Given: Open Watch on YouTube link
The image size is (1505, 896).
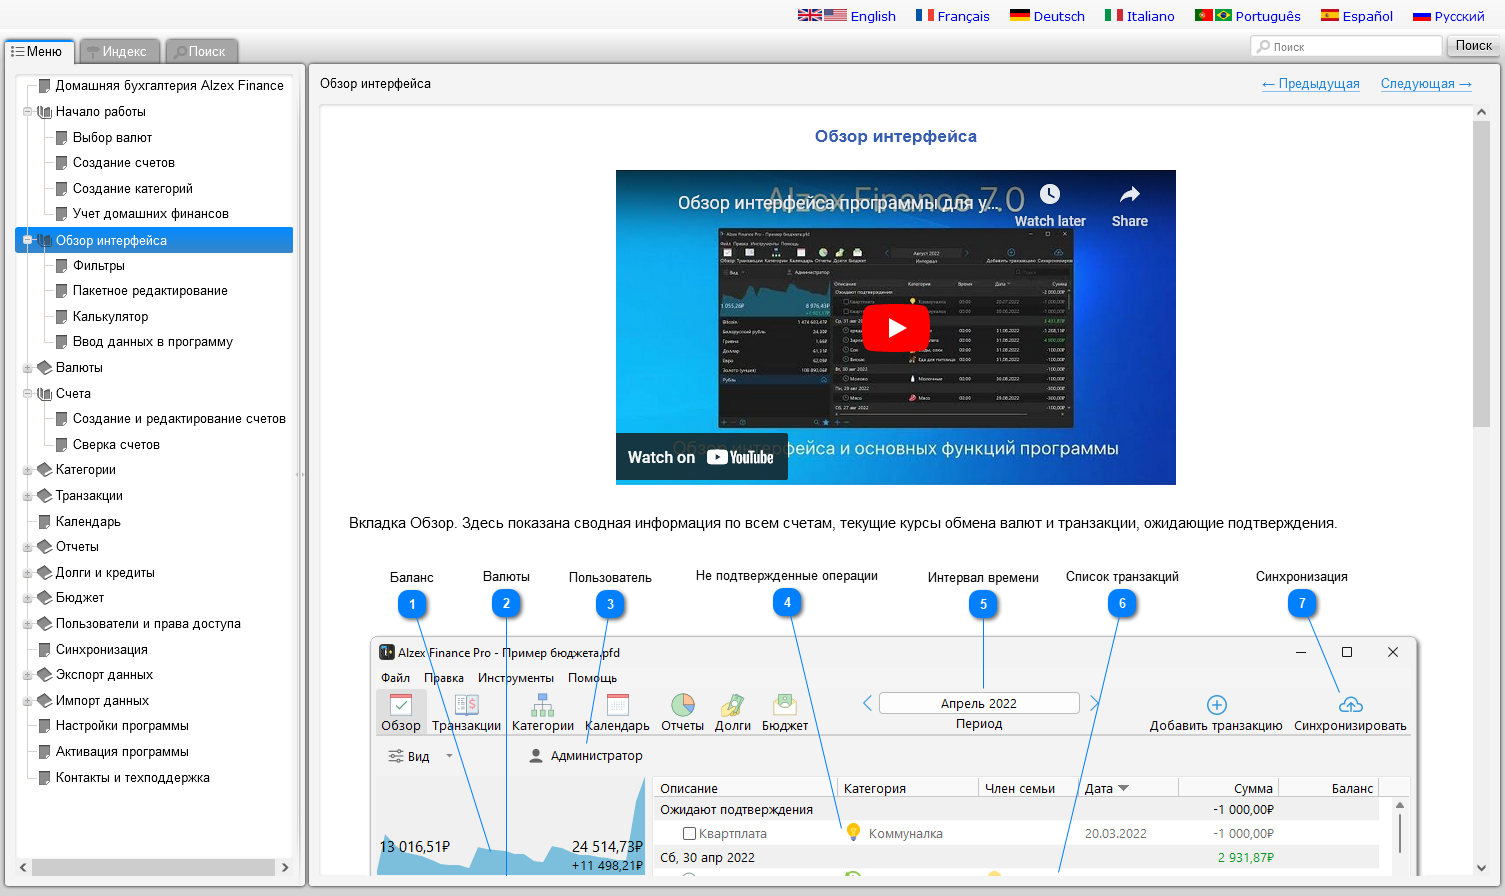Looking at the screenshot, I should (702, 457).
